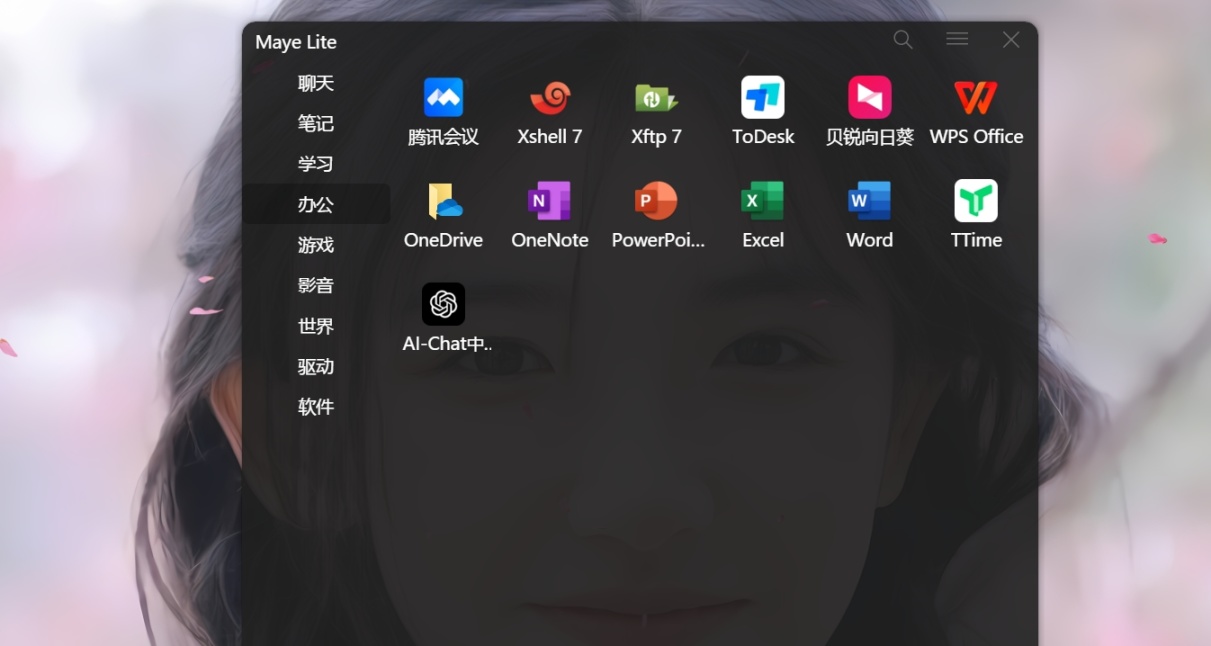Open AI-Chat app icon
1211x646 pixels.
point(443,304)
